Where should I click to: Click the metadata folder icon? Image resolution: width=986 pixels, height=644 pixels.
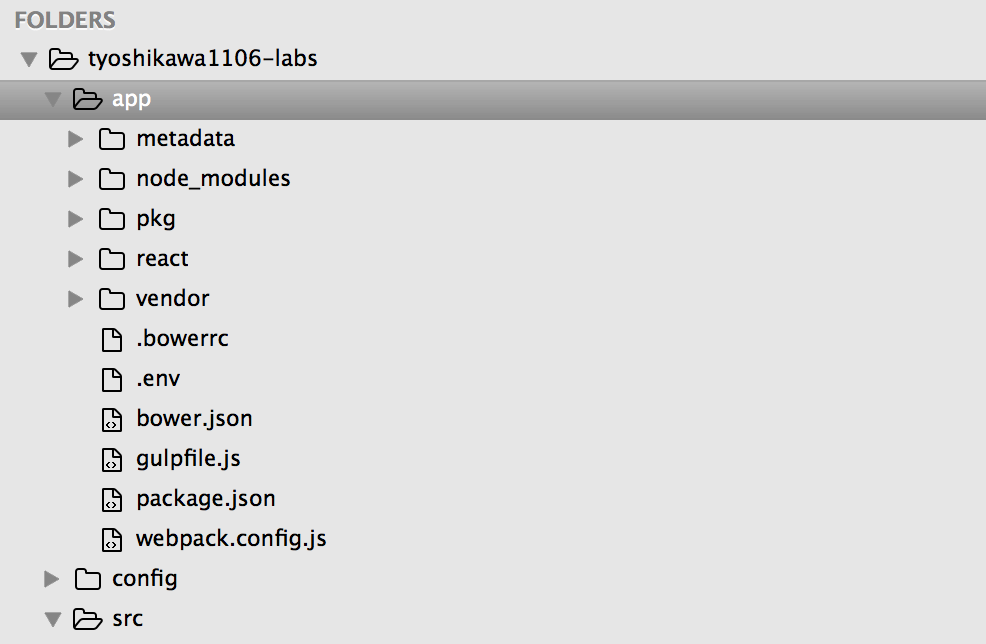(112, 139)
